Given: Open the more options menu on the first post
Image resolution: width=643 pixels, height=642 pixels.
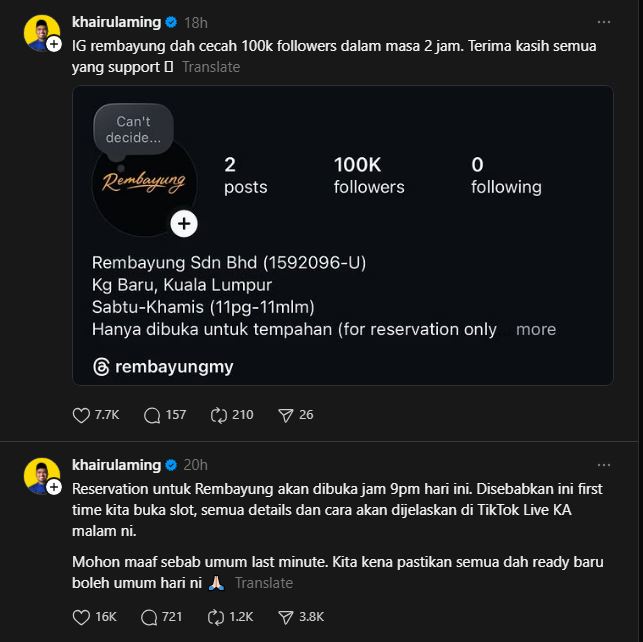Looking at the screenshot, I should pos(603,21).
